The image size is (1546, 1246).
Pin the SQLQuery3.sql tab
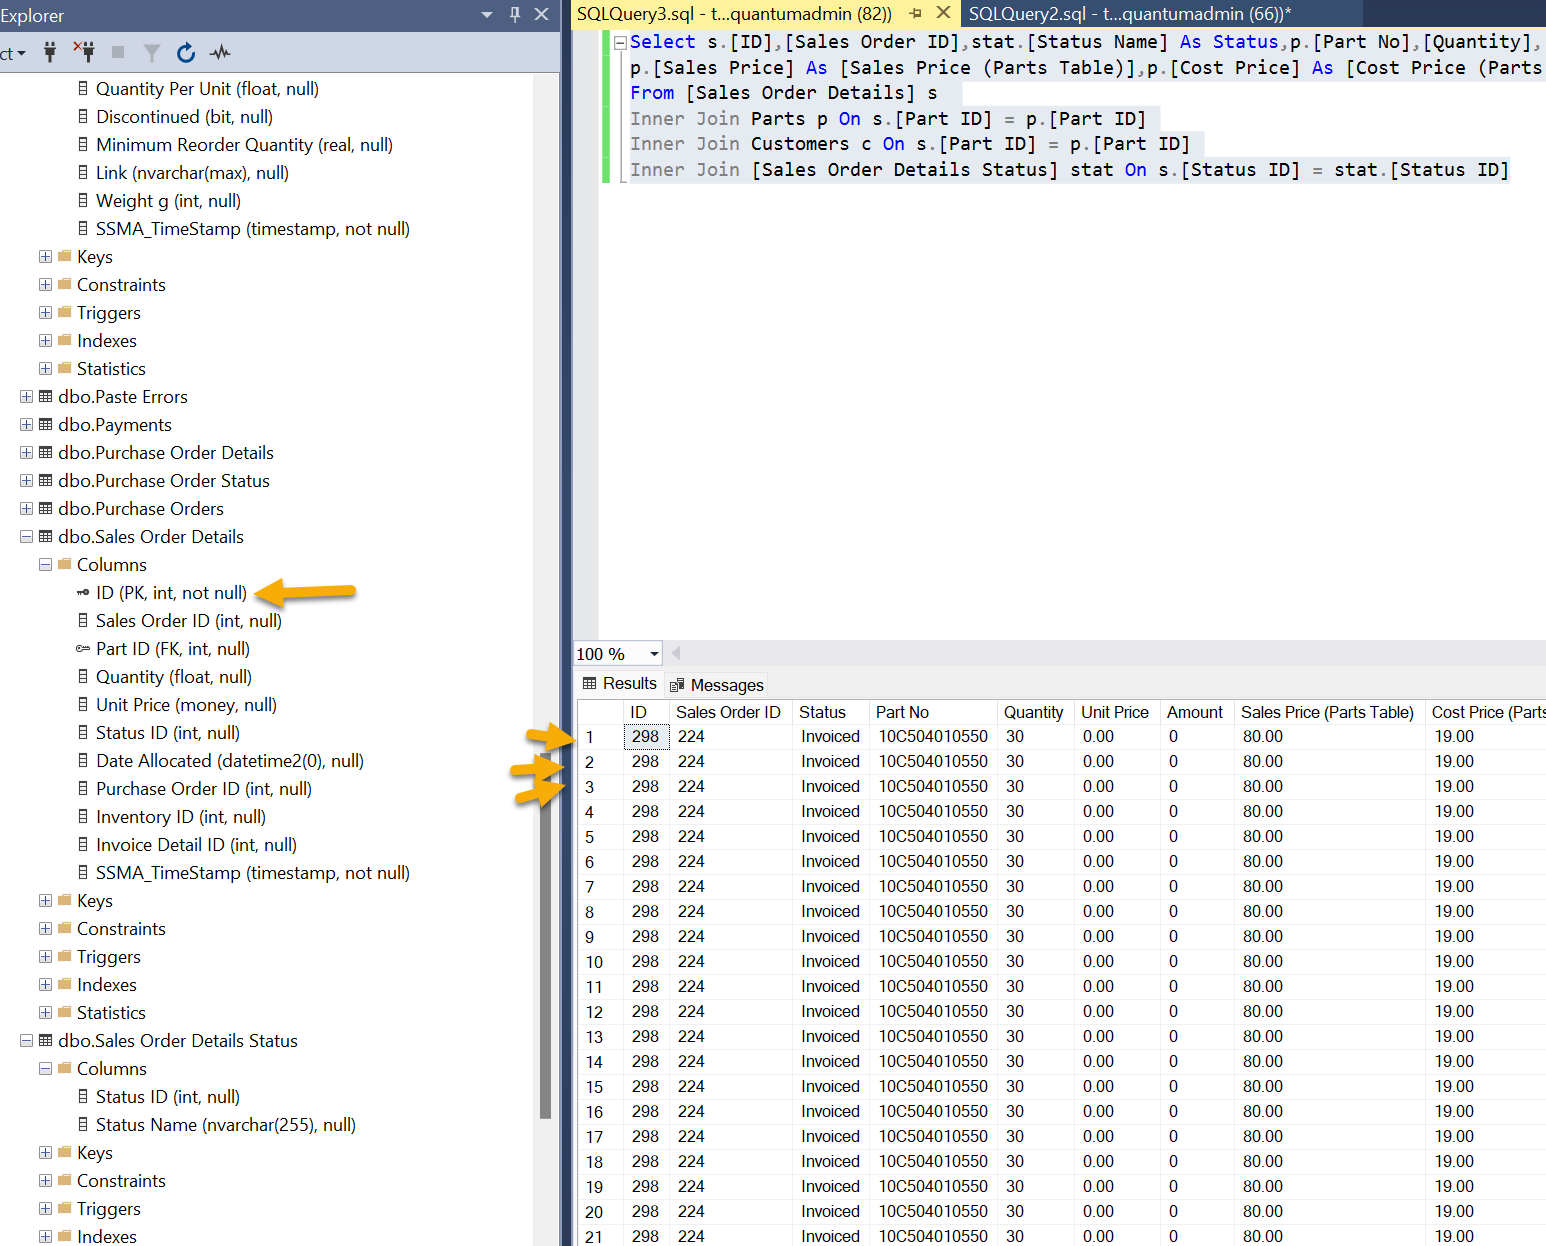(x=915, y=14)
